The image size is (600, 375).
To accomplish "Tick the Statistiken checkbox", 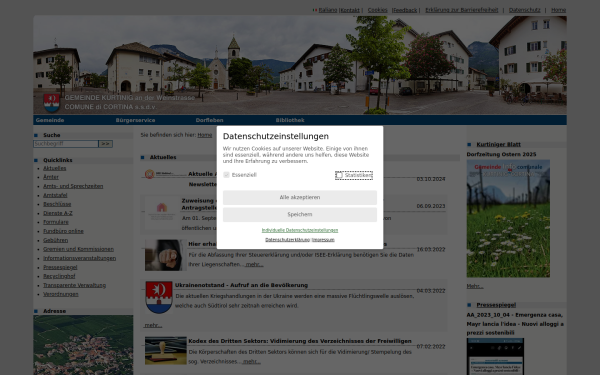I will point(339,175).
